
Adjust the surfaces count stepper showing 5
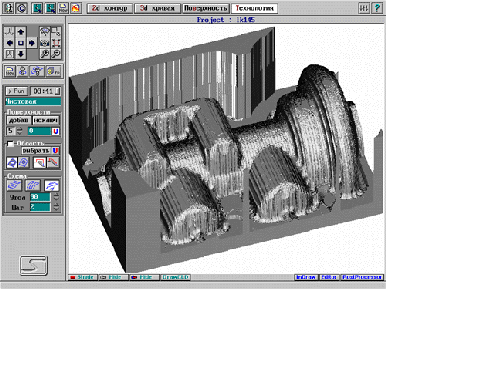(x=20, y=131)
